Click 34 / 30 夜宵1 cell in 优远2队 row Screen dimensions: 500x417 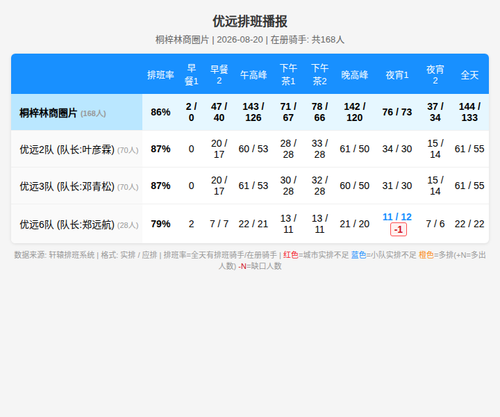(x=397, y=149)
